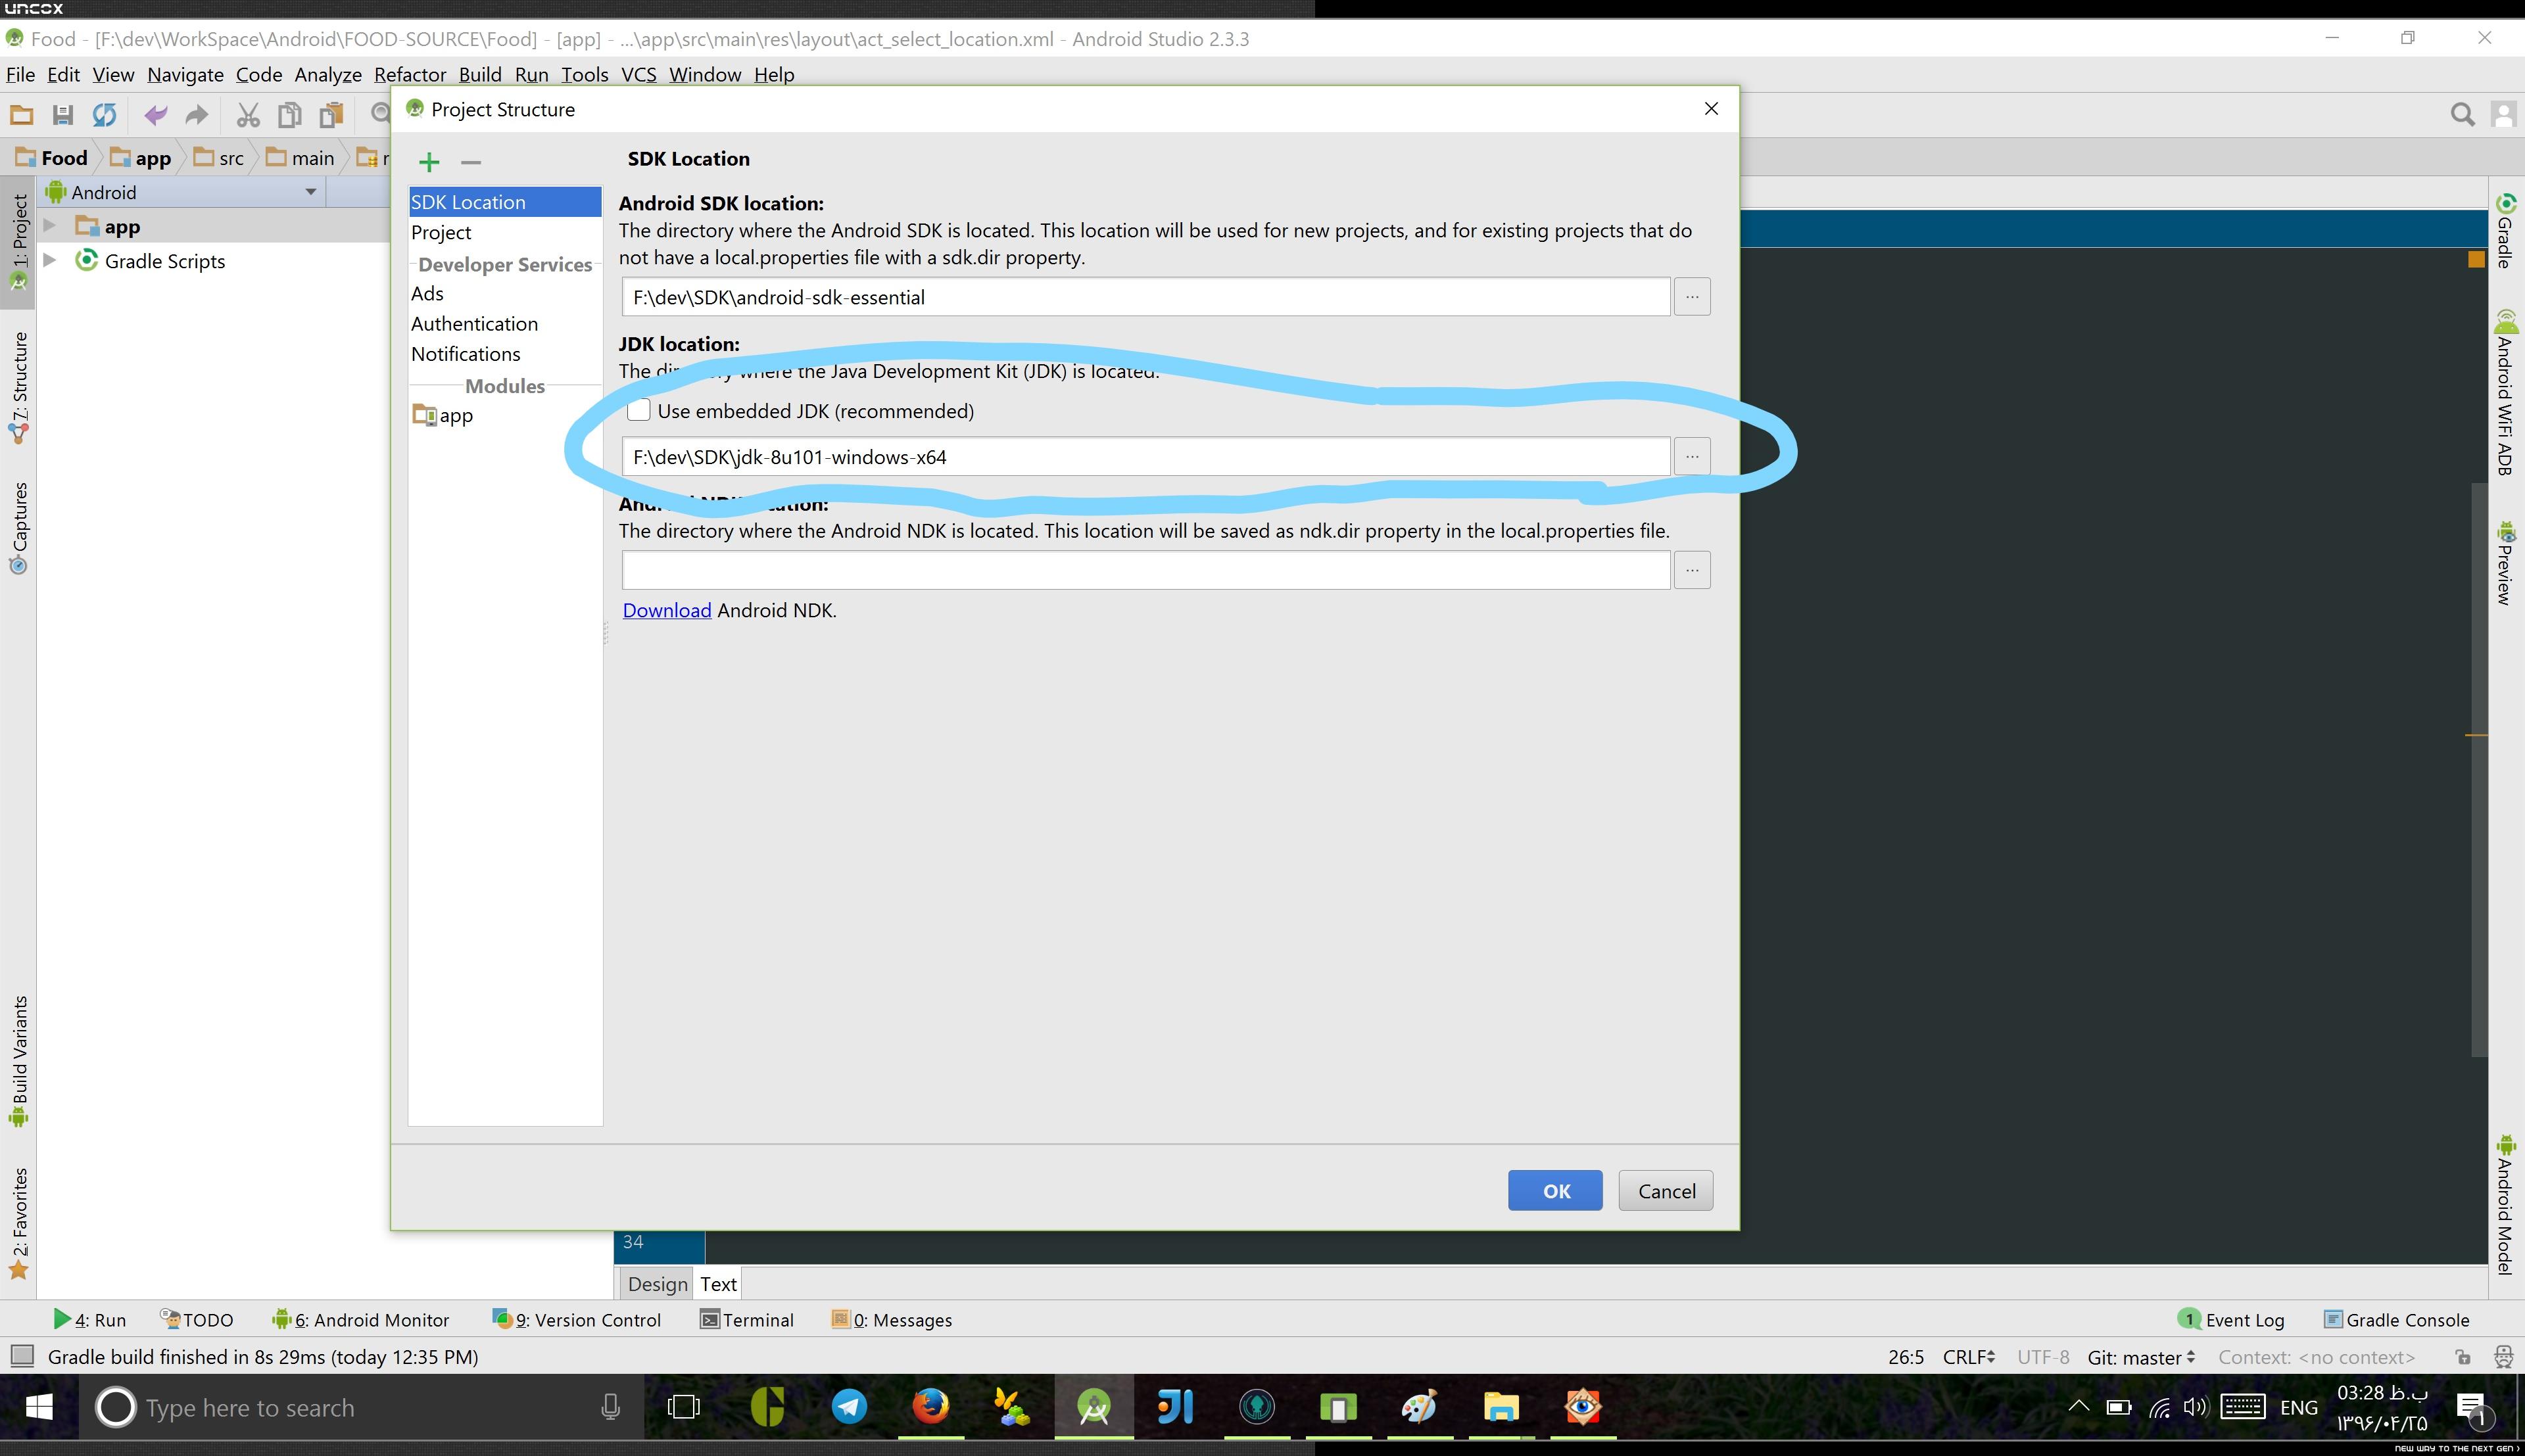2525x1456 pixels.
Task: Browse for Android NDK location folder
Action: point(1692,570)
